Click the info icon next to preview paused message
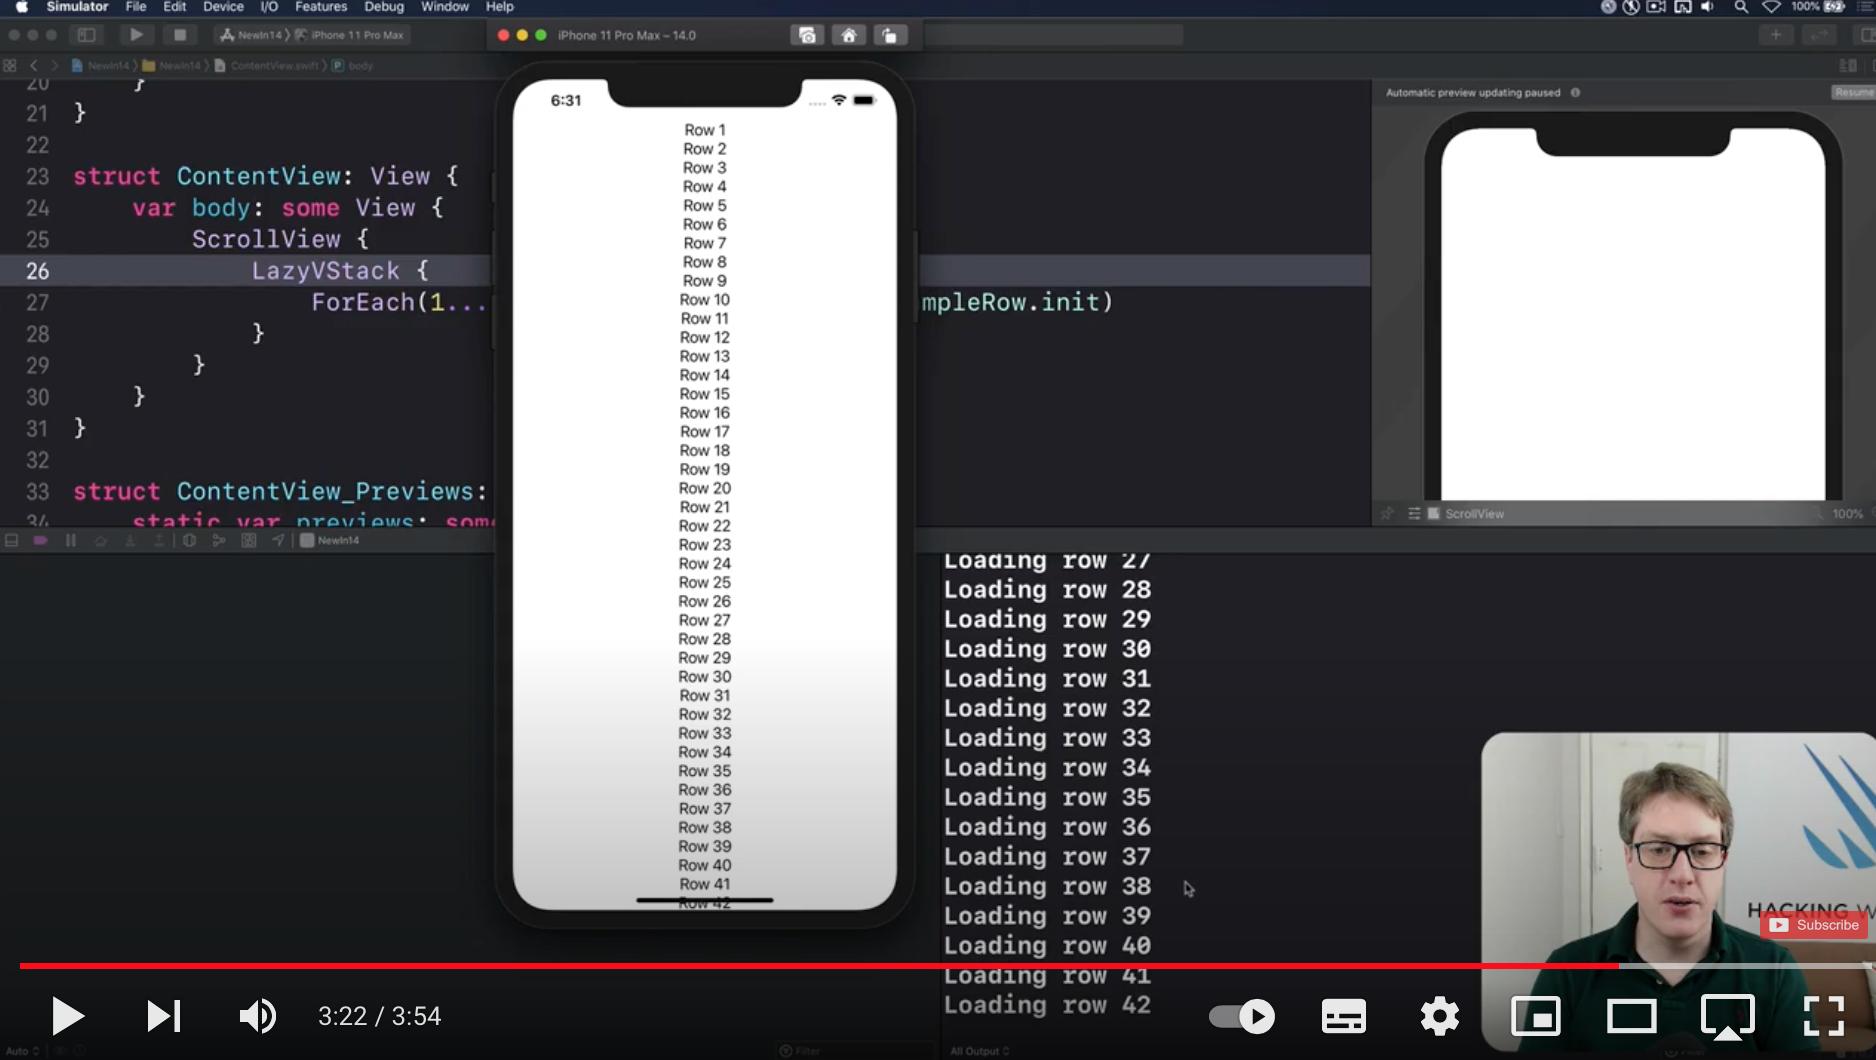1876x1060 pixels. [x=1576, y=93]
